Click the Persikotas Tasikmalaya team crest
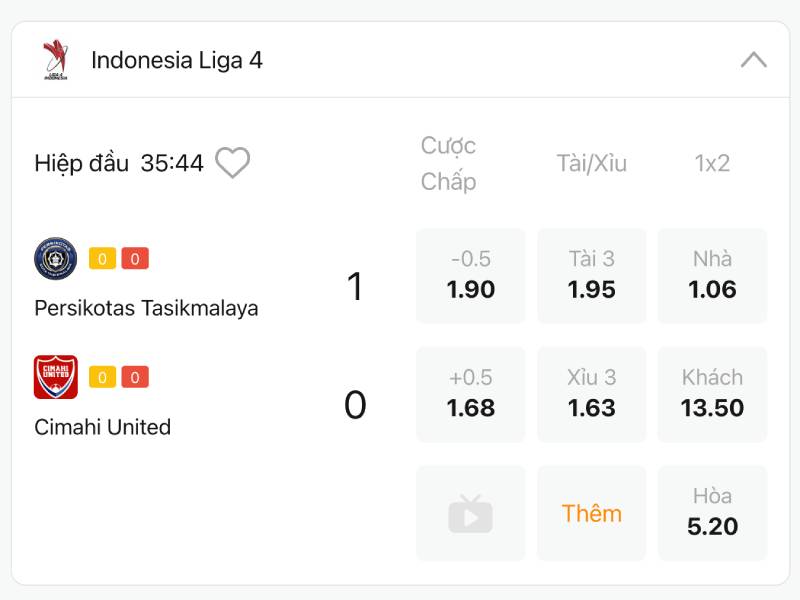The image size is (800, 600). pyautogui.click(x=55, y=258)
